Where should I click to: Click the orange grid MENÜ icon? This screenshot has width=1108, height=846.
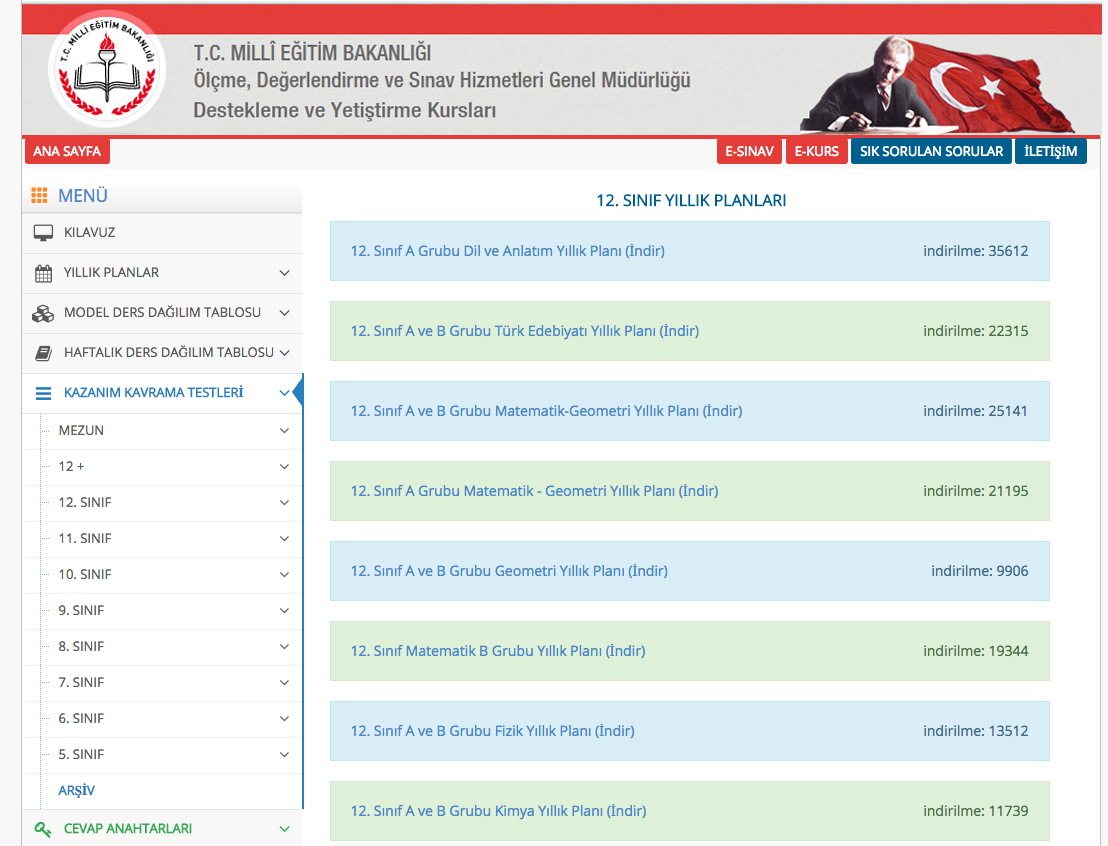40,196
